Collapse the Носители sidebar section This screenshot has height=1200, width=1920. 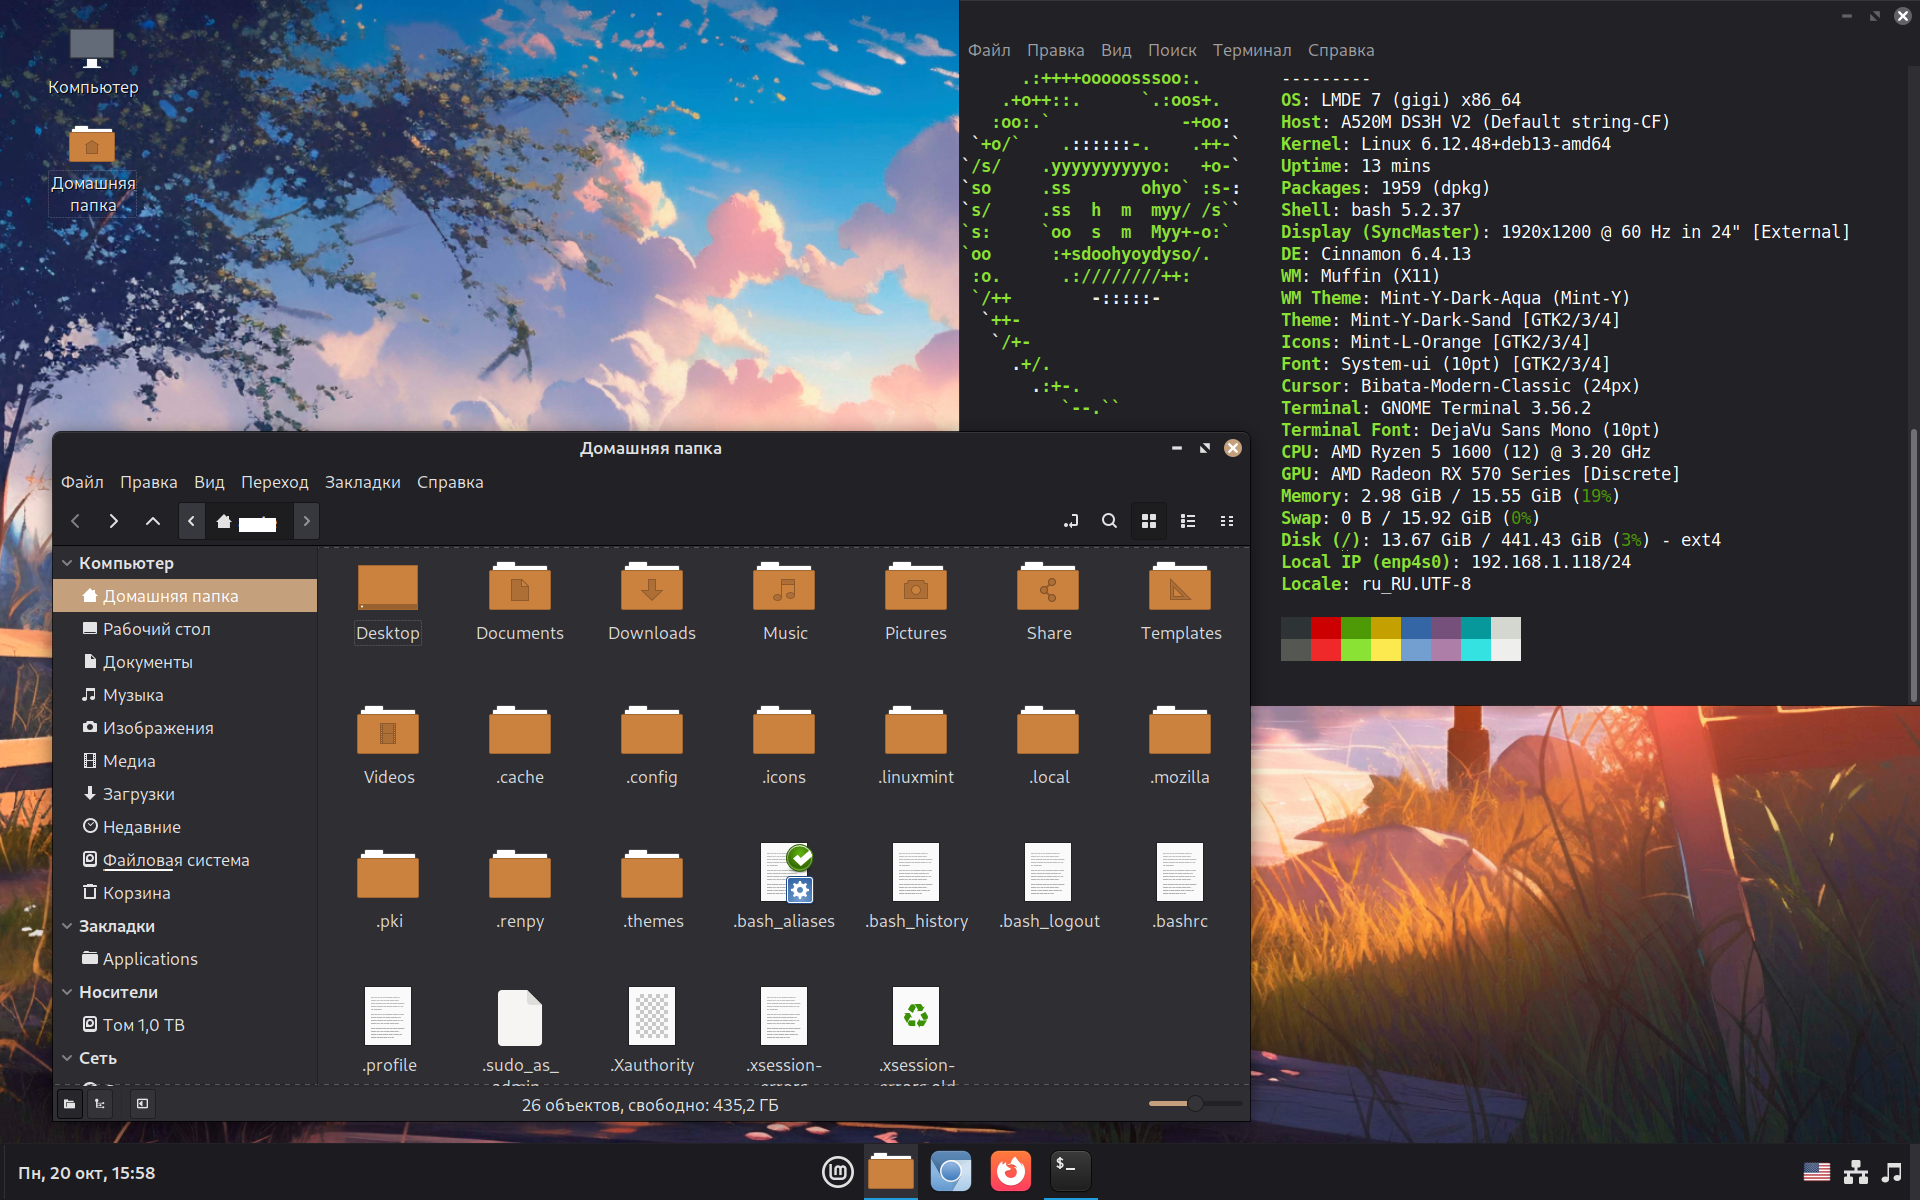[x=67, y=992]
